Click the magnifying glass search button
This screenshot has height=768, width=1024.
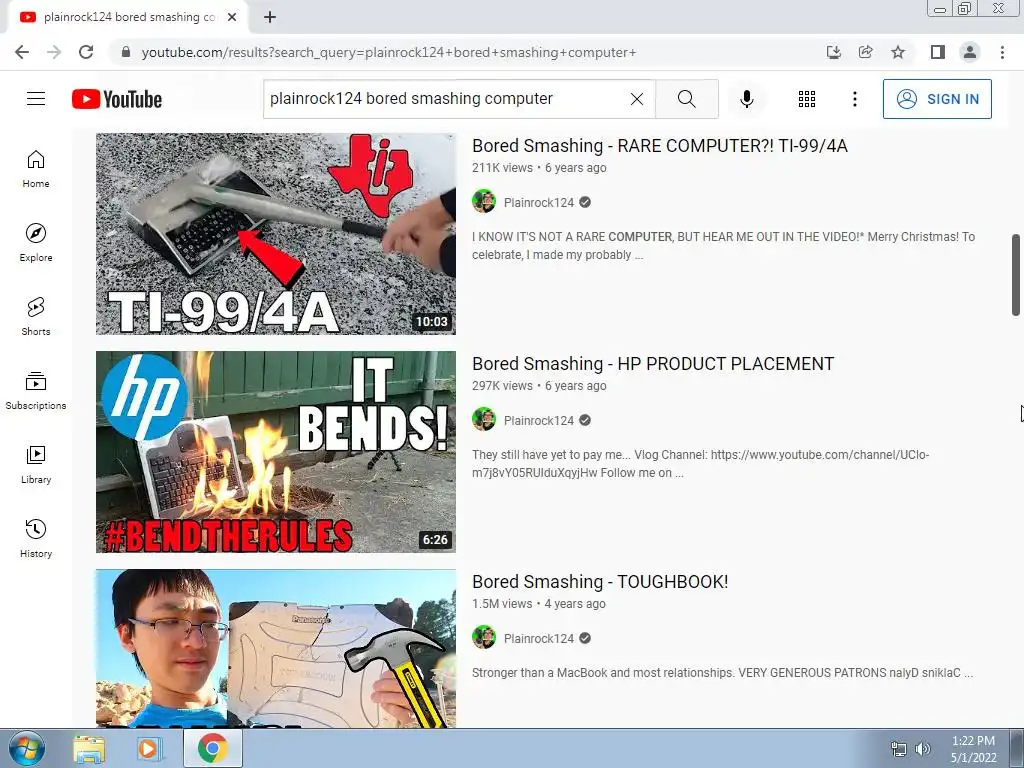[686, 99]
